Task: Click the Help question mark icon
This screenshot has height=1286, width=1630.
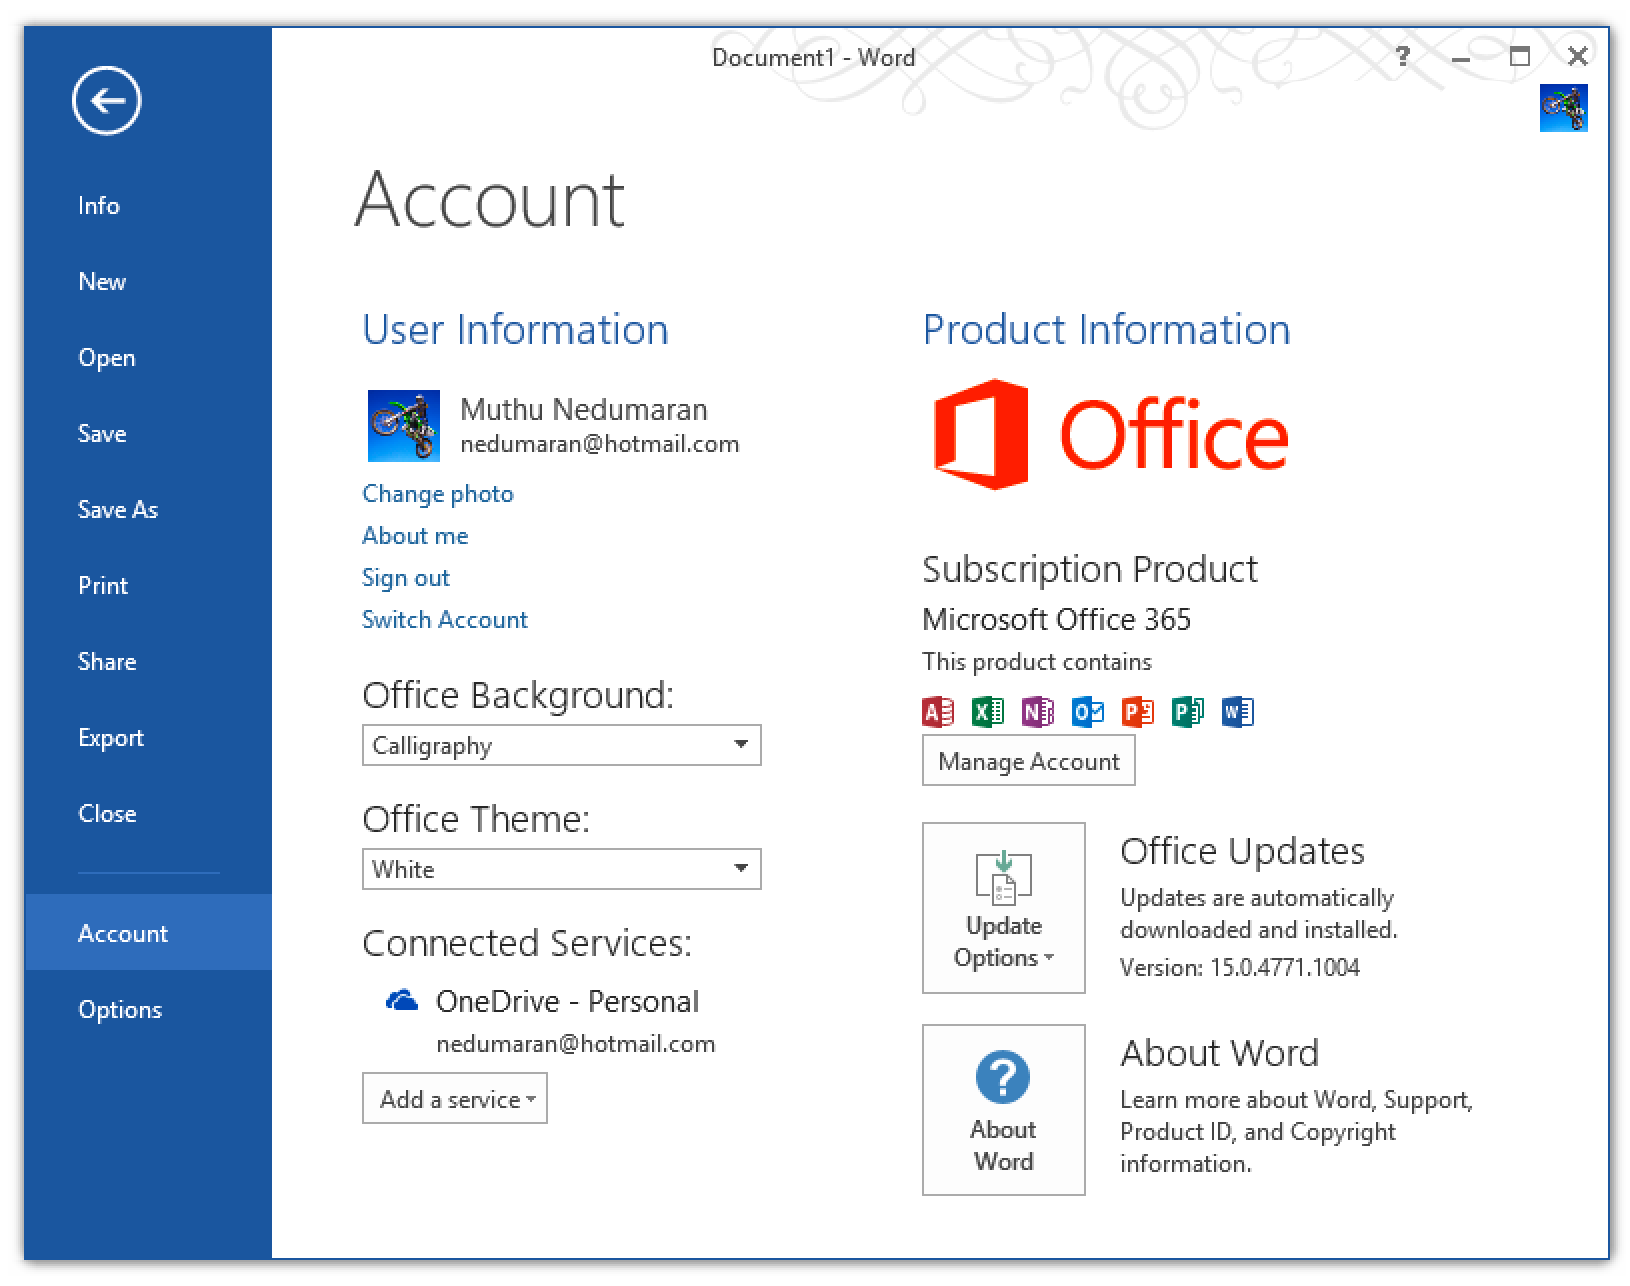Action: pos(1403,56)
